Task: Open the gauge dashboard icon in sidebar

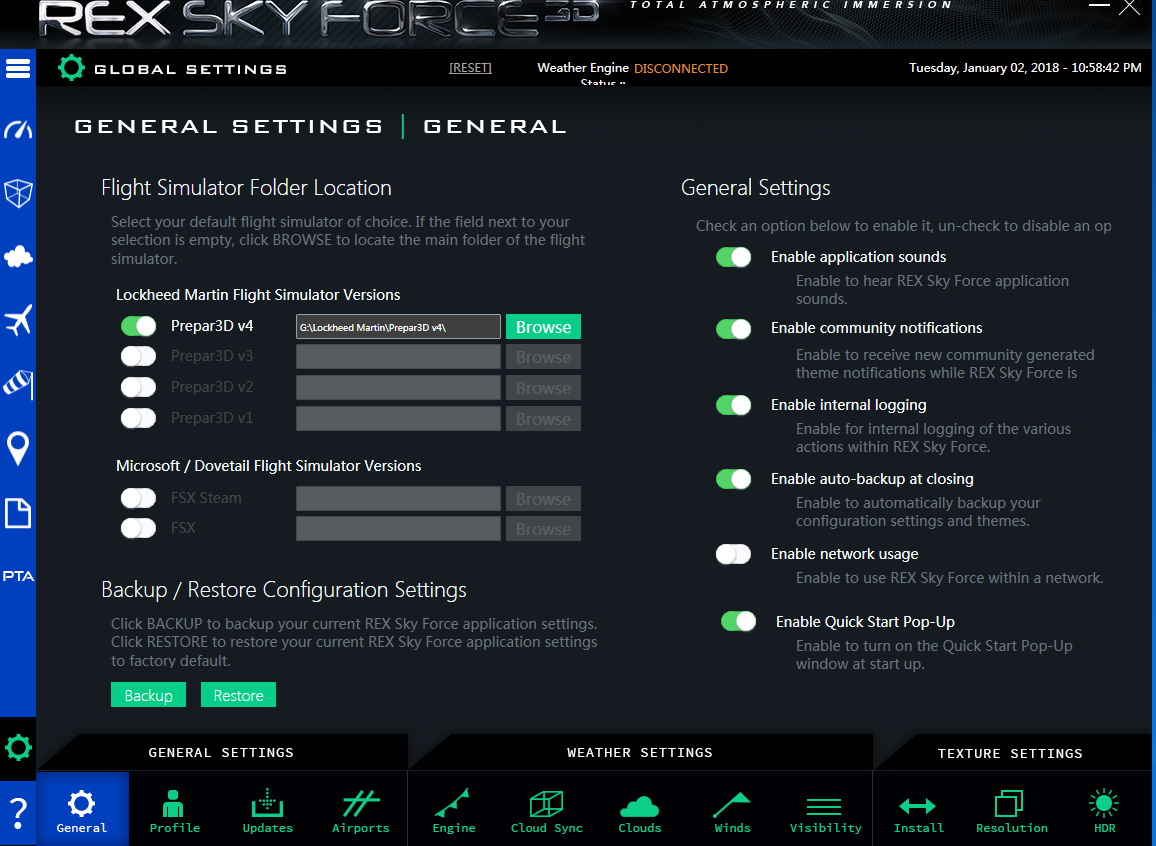Action: 18,130
